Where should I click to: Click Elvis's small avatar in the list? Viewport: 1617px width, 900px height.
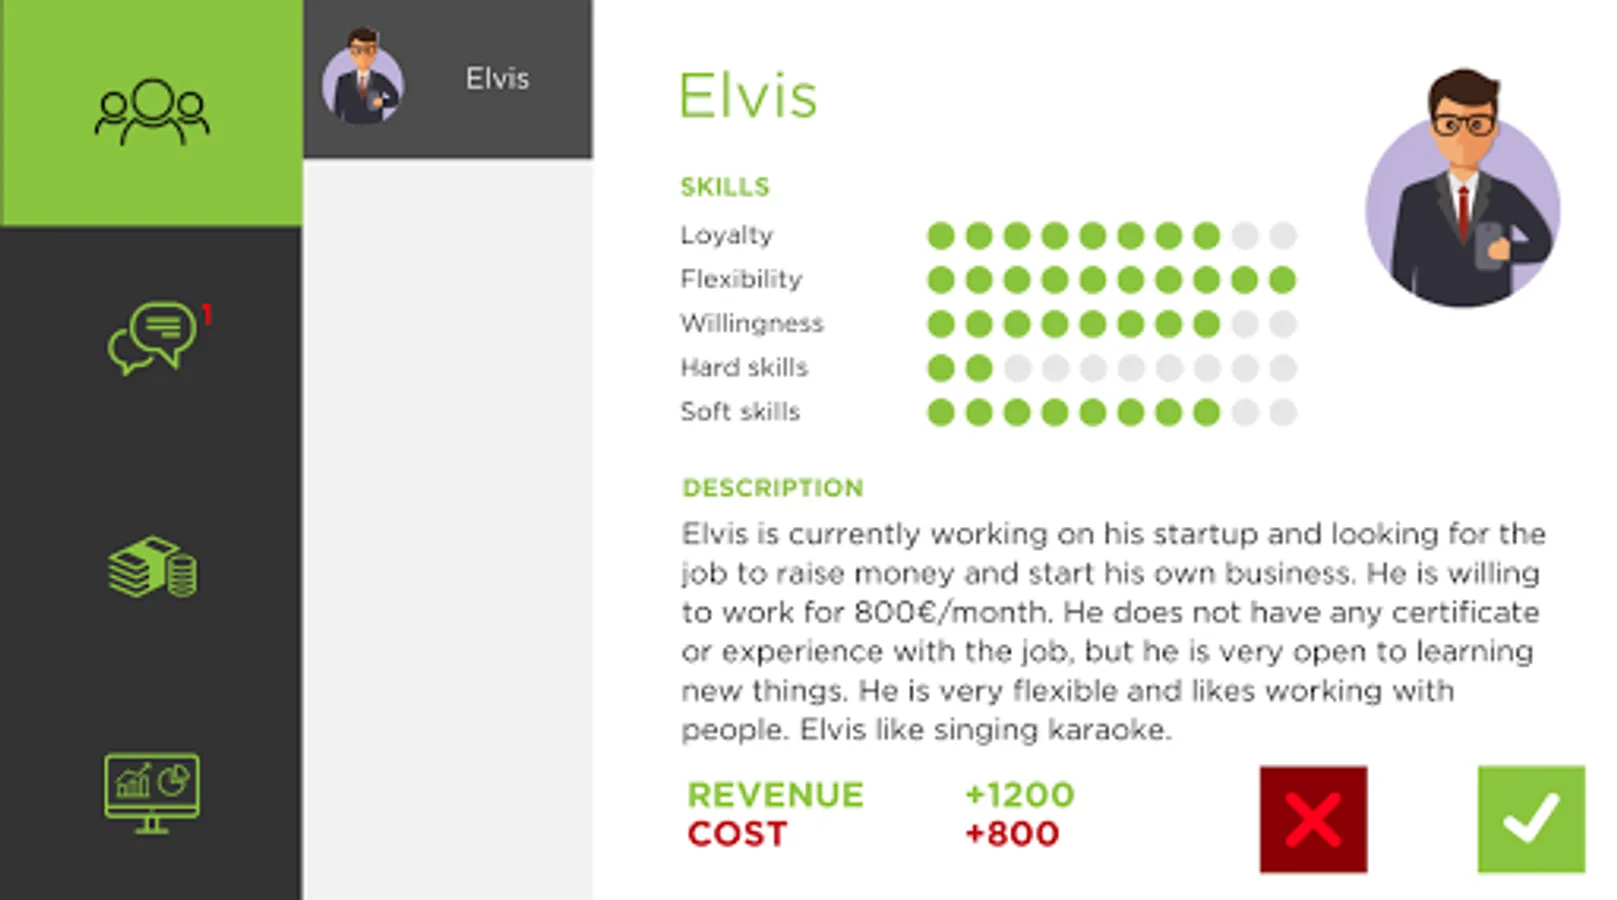pyautogui.click(x=363, y=79)
